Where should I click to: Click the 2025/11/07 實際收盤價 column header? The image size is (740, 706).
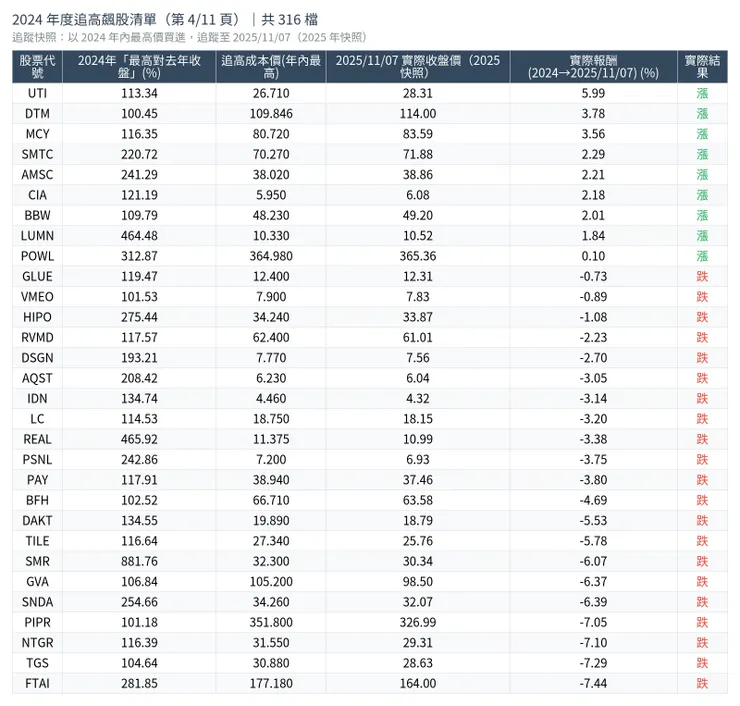[x=417, y=67]
